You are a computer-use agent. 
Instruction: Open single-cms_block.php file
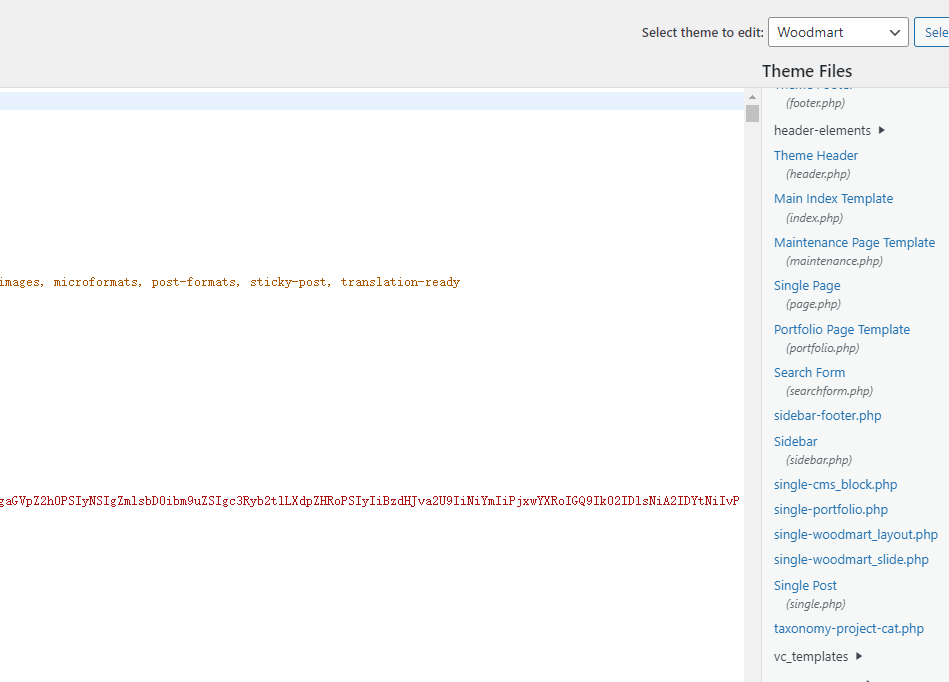point(835,485)
